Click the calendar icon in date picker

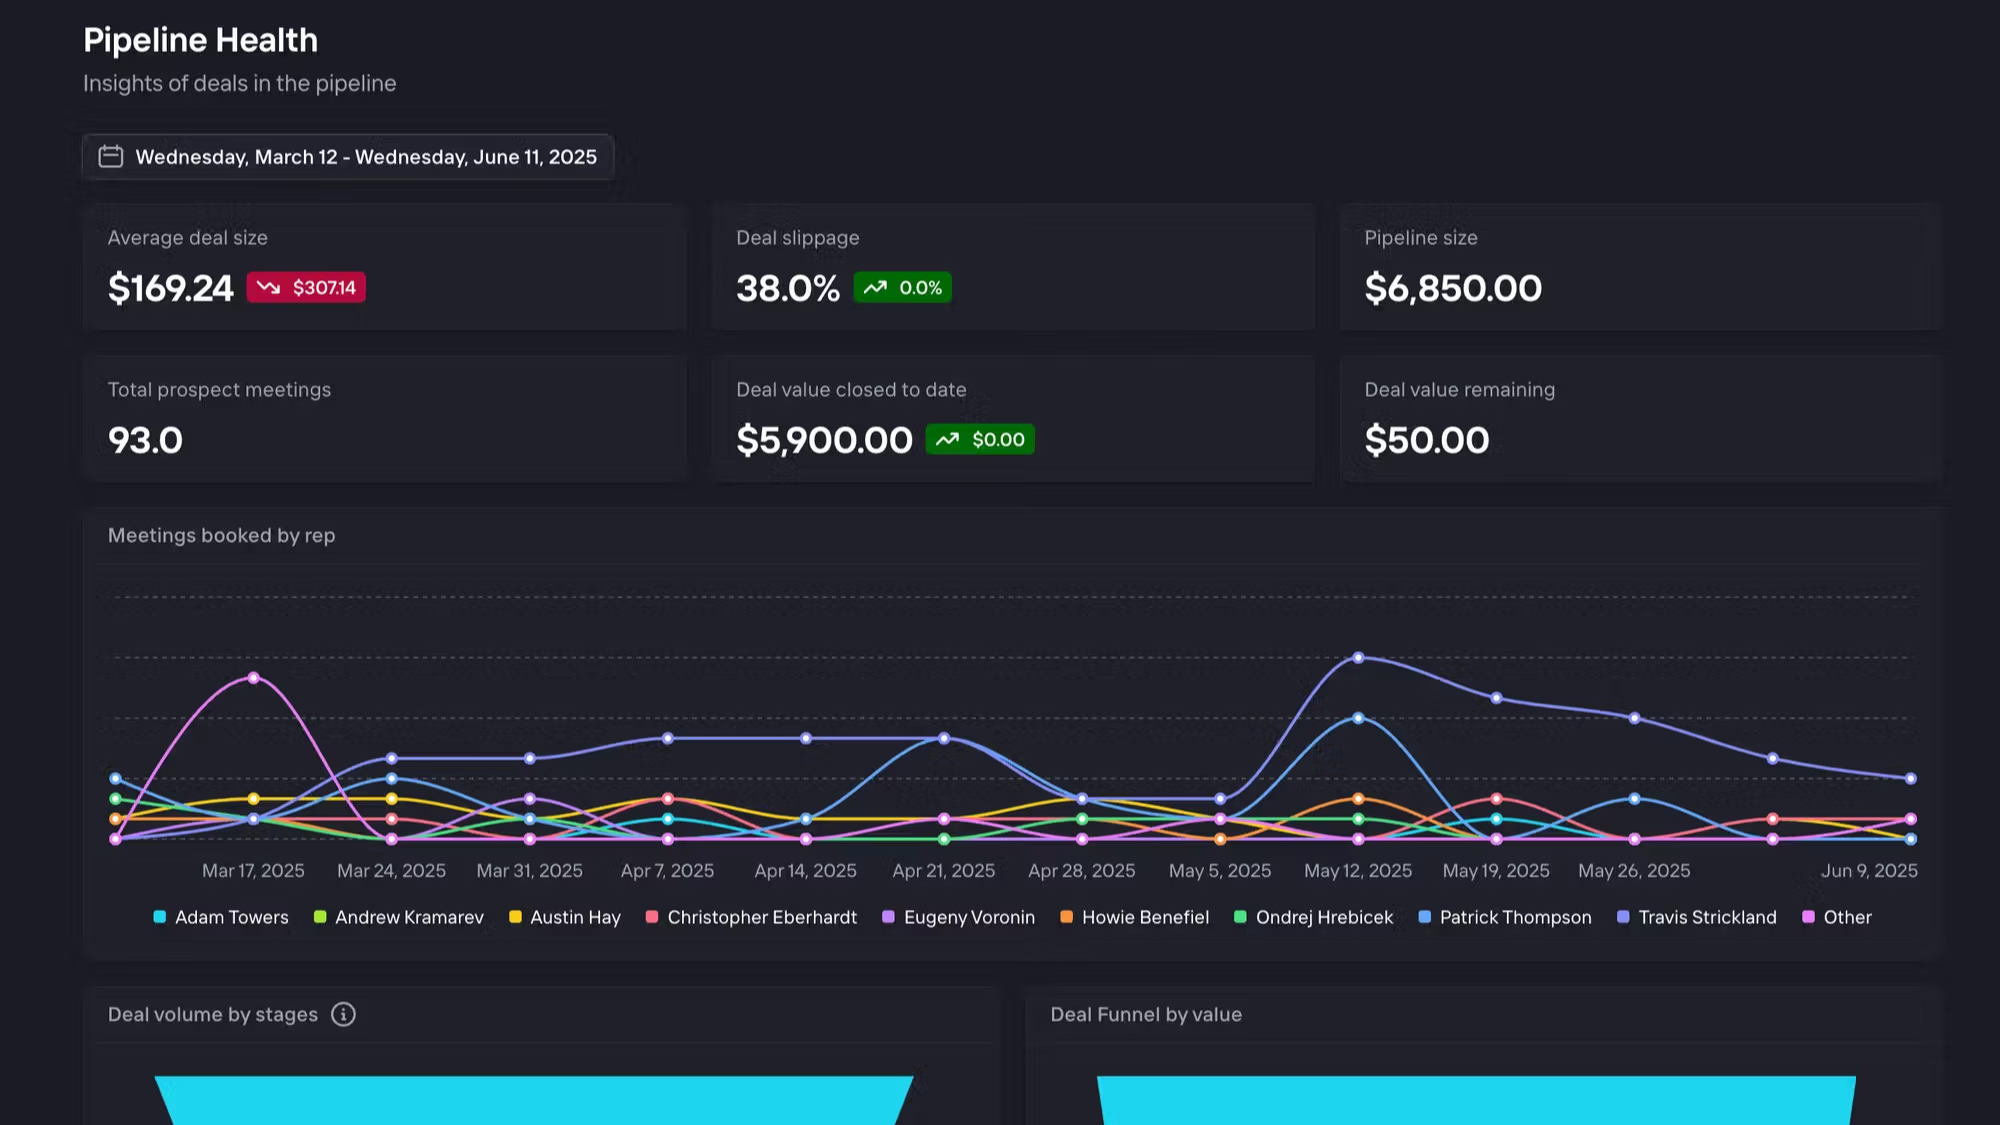(110, 157)
